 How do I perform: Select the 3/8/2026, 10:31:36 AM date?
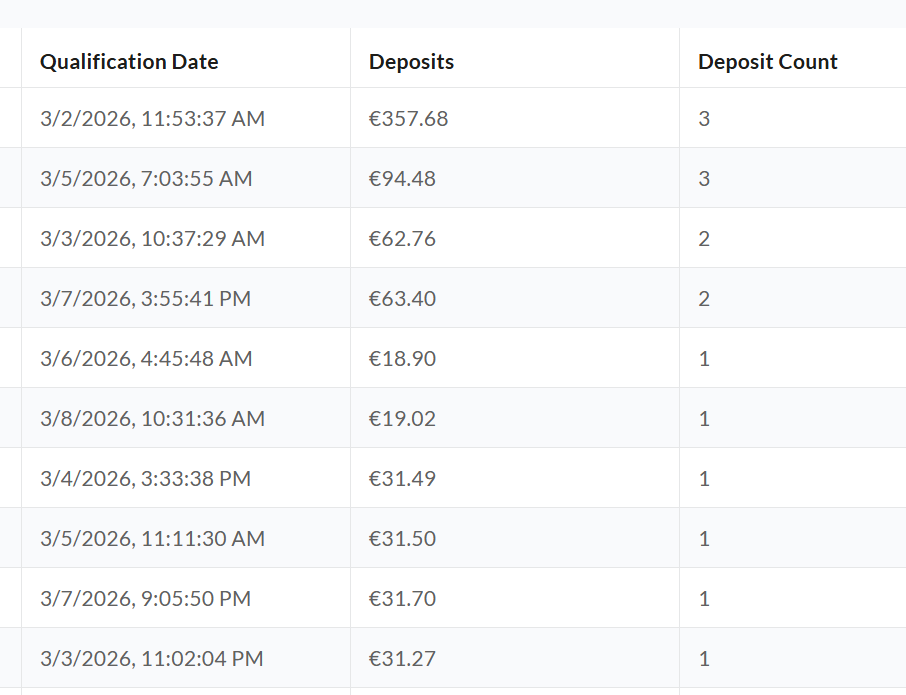pyautogui.click(x=152, y=419)
